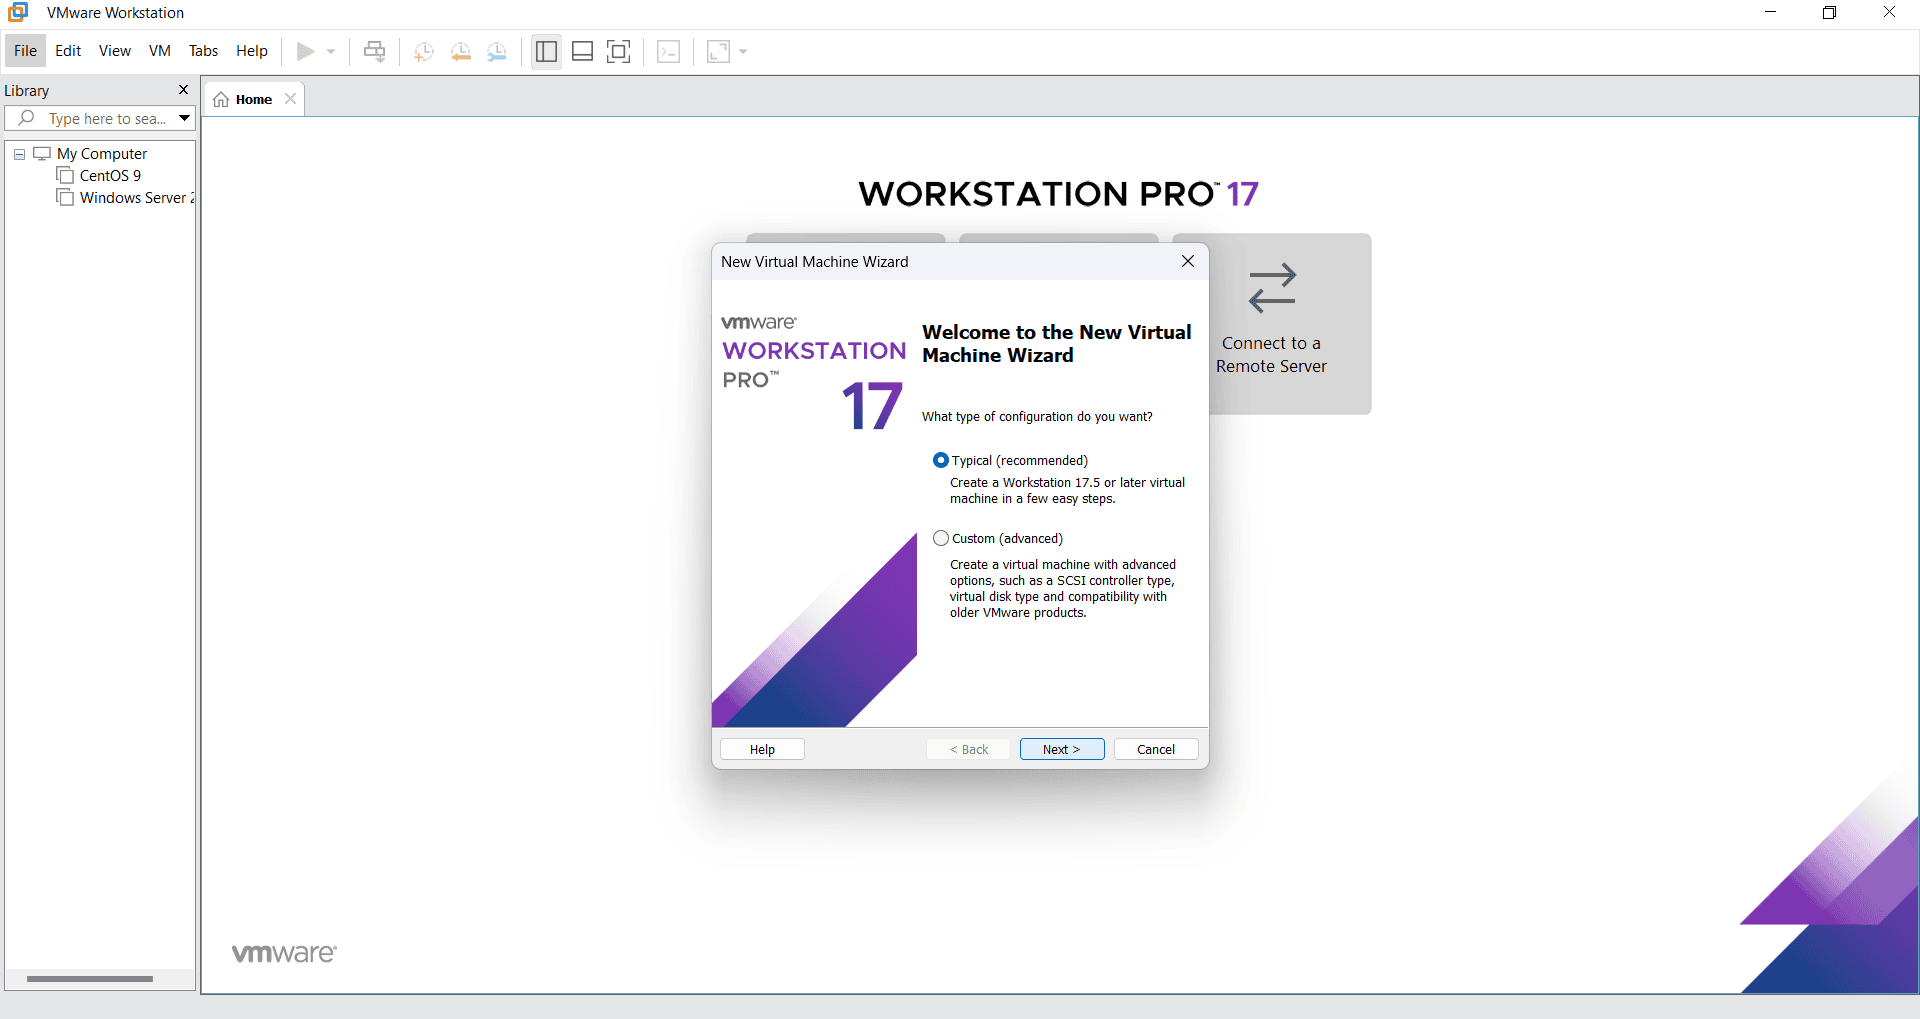Viewport: 1920px width, 1019px height.
Task: Click the Power On play icon
Action: [x=306, y=51]
